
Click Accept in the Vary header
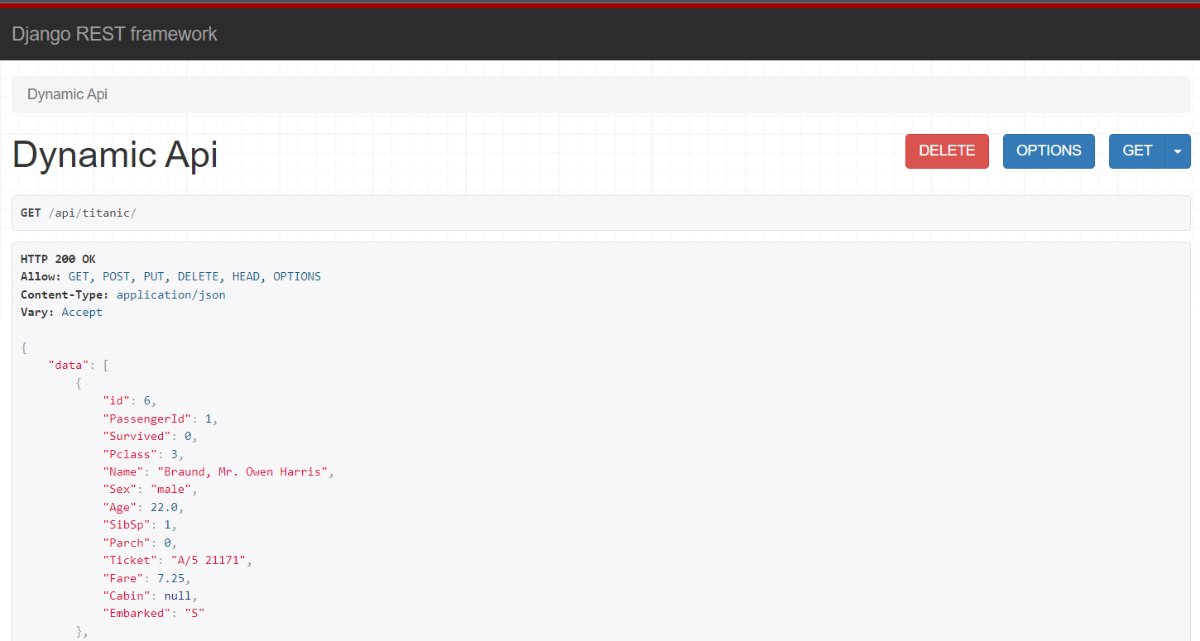[x=82, y=312]
